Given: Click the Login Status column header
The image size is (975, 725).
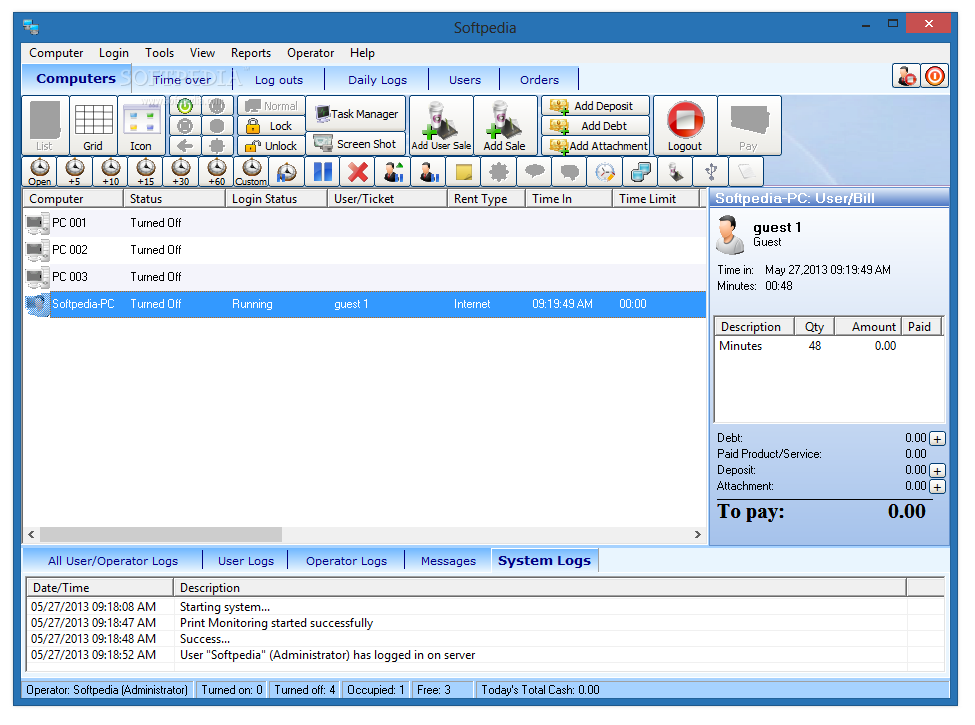Looking at the screenshot, I should coord(275,199).
